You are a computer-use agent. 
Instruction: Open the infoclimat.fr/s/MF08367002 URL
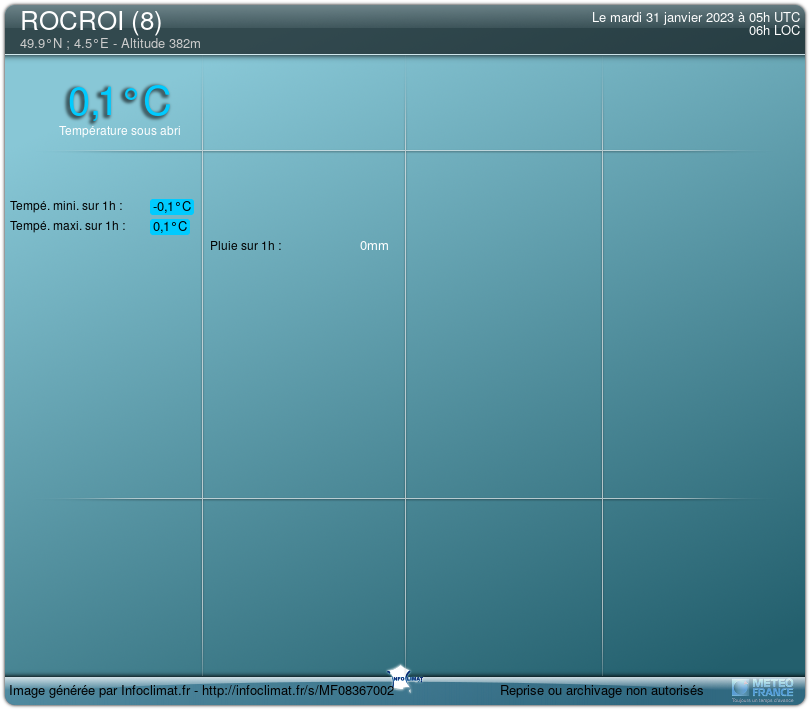tap(299, 691)
